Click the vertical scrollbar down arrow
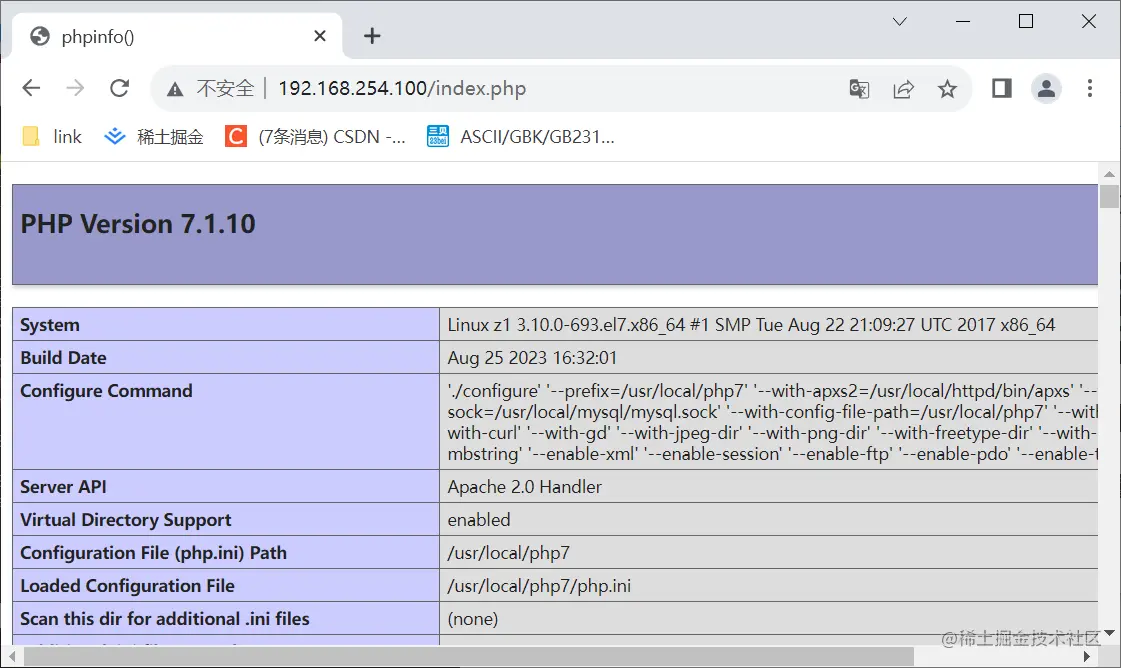The height and width of the screenshot is (668, 1121). pyautogui.click(x=1109, y=633)
